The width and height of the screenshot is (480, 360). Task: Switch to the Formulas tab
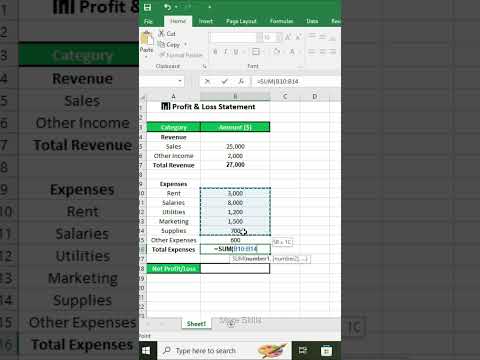point(281,21)
